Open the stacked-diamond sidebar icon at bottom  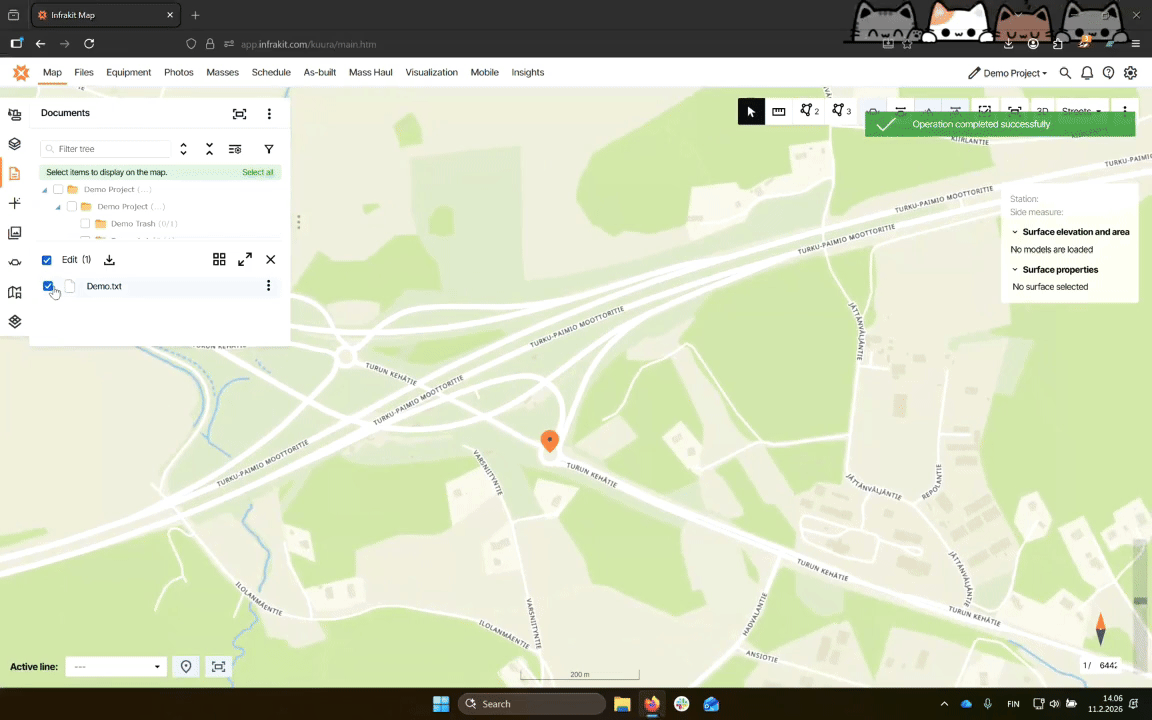click(14, 322)
